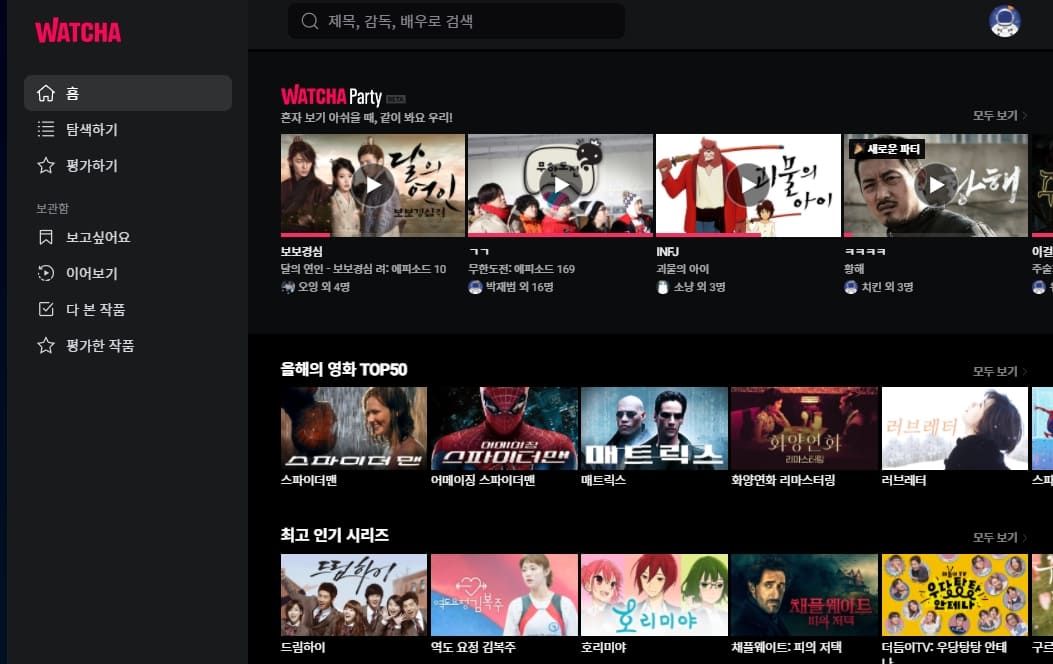Open the 화양연화 리마스터링 thumbnail
The height and width of the screenshot is (664, 1053).
click(x=805, y=428)
